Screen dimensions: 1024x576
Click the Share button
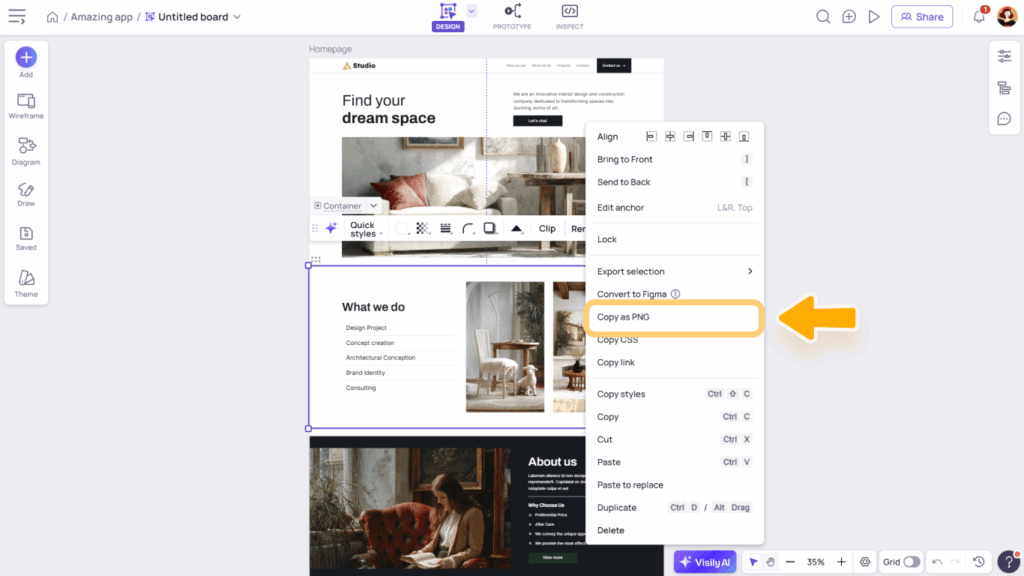(x=922, y=17)
